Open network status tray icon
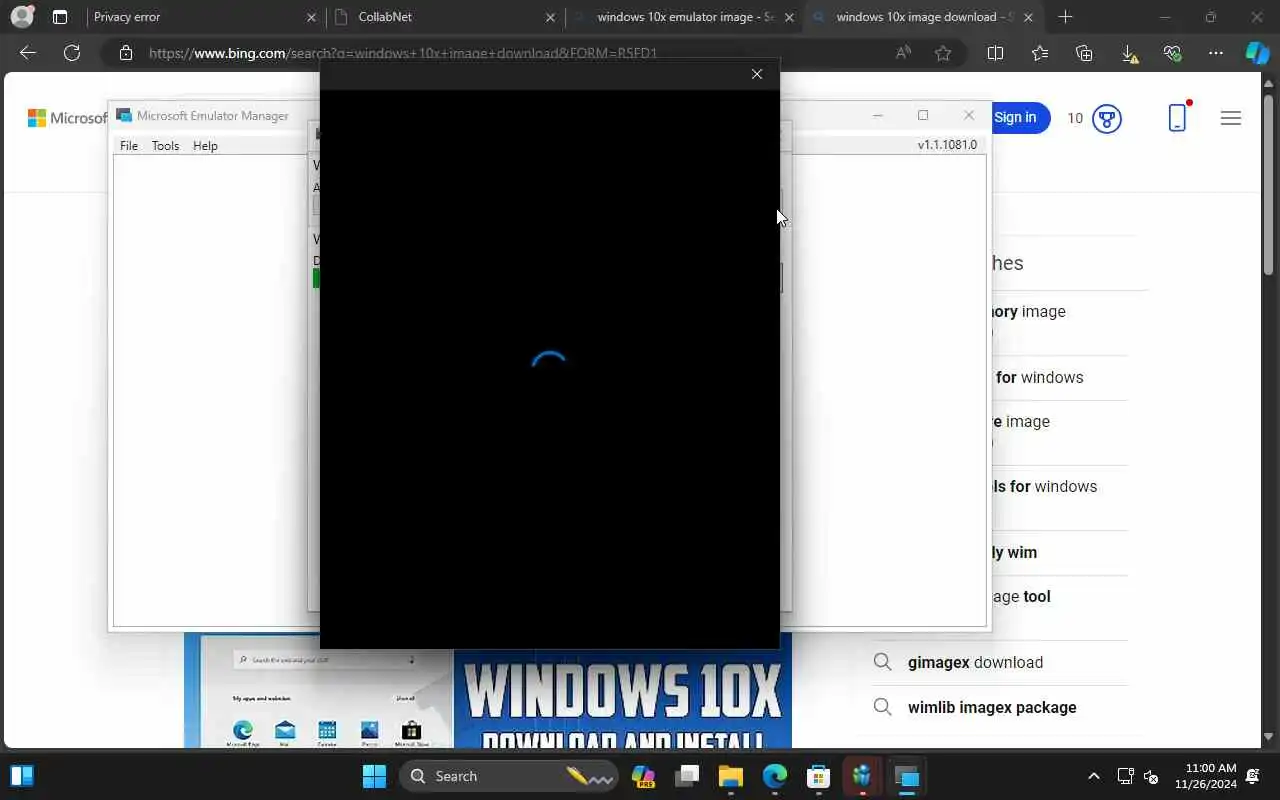This screenshot has height=800, width=1280. (1125, 776)
